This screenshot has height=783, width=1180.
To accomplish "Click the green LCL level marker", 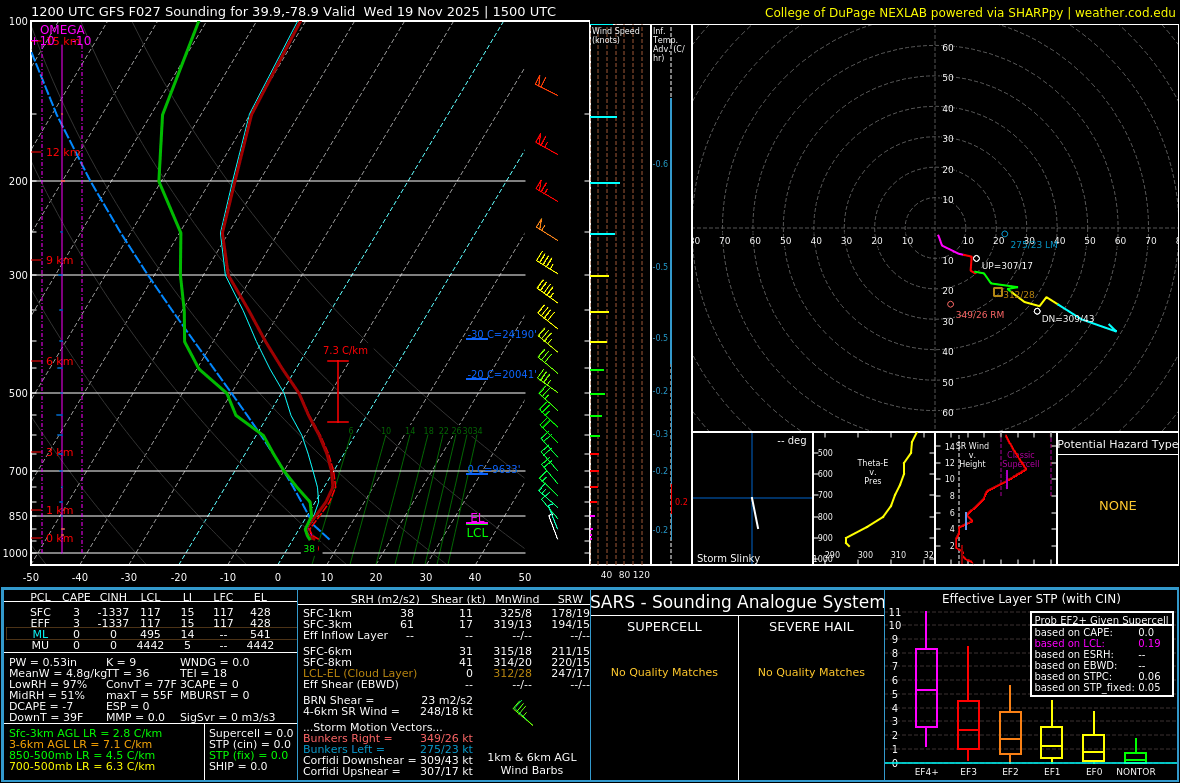I will pos(477,533).
